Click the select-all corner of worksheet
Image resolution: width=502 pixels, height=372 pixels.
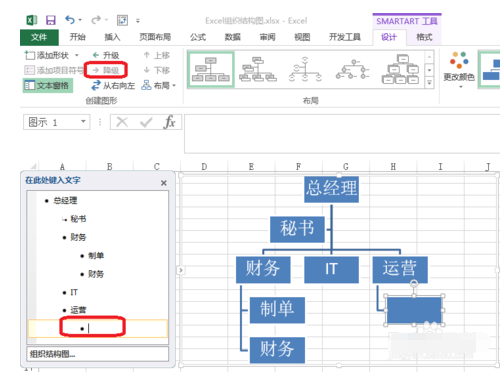coord(33,166)
